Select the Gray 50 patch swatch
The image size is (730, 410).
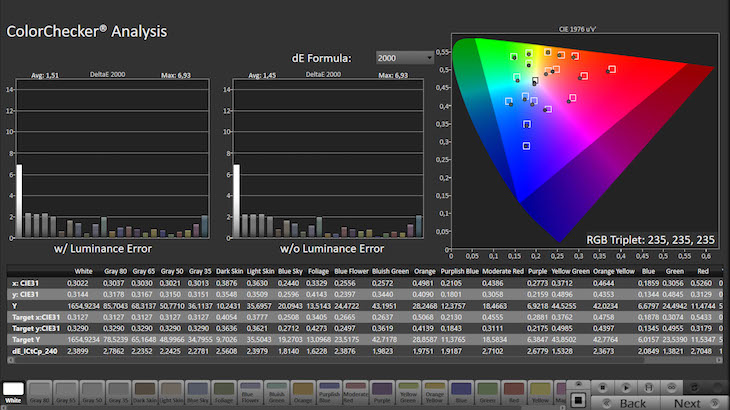[x=92, y=392]
